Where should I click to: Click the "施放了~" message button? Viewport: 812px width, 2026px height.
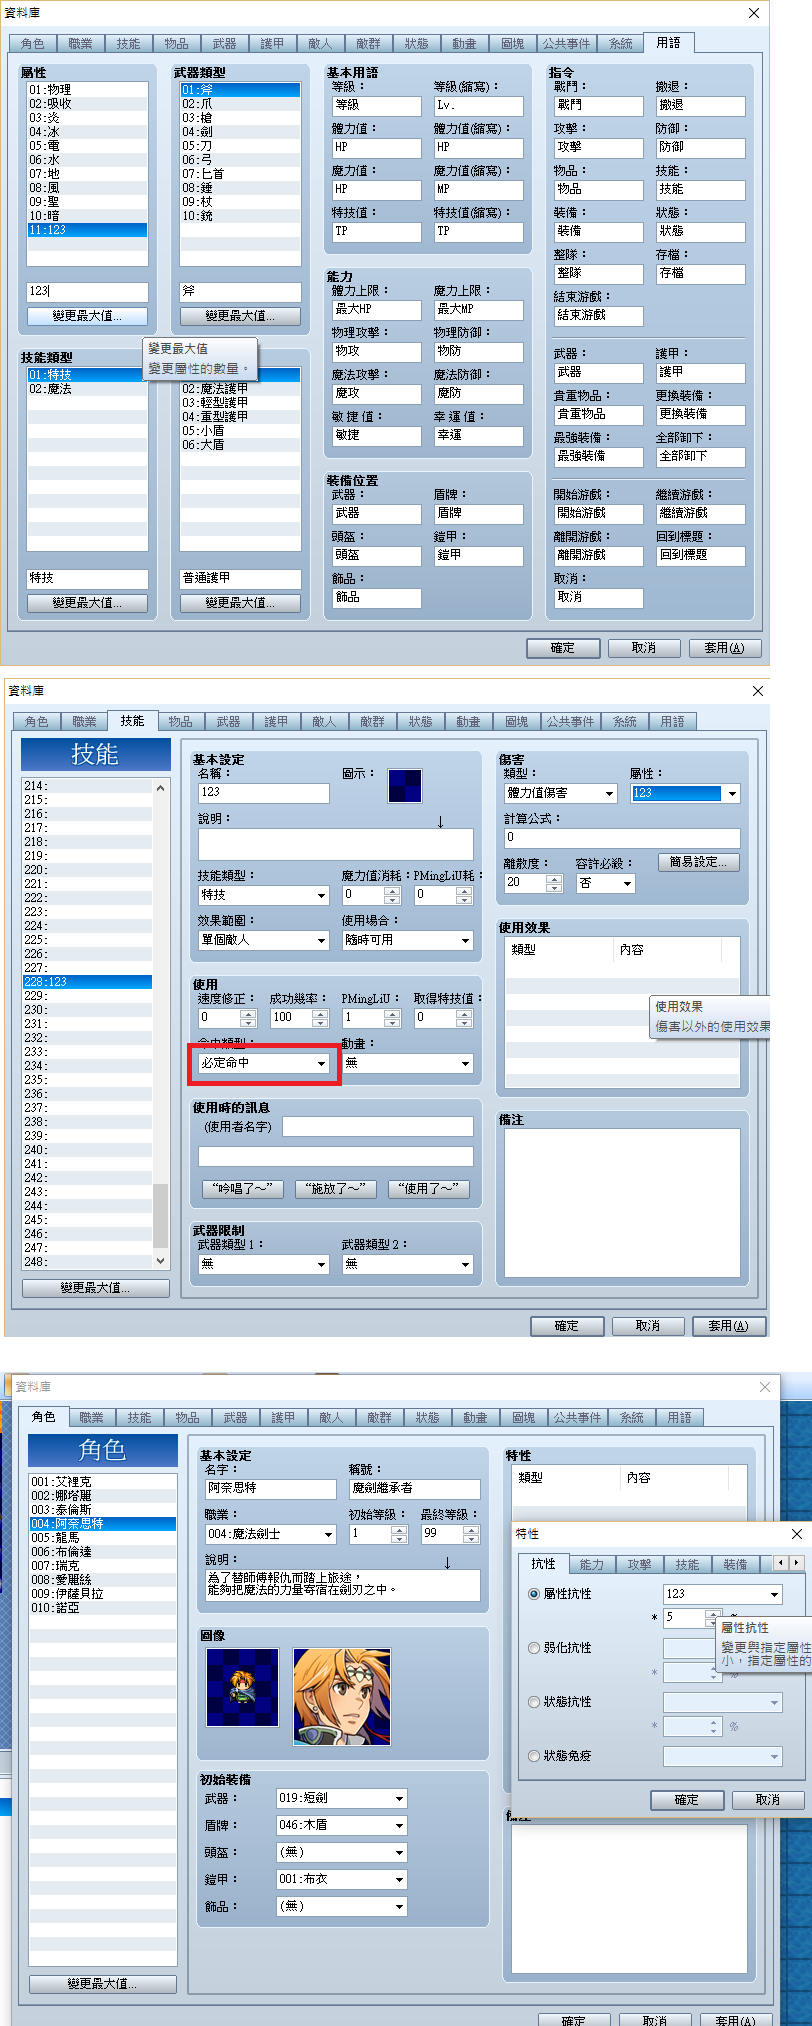(336, 1189)
